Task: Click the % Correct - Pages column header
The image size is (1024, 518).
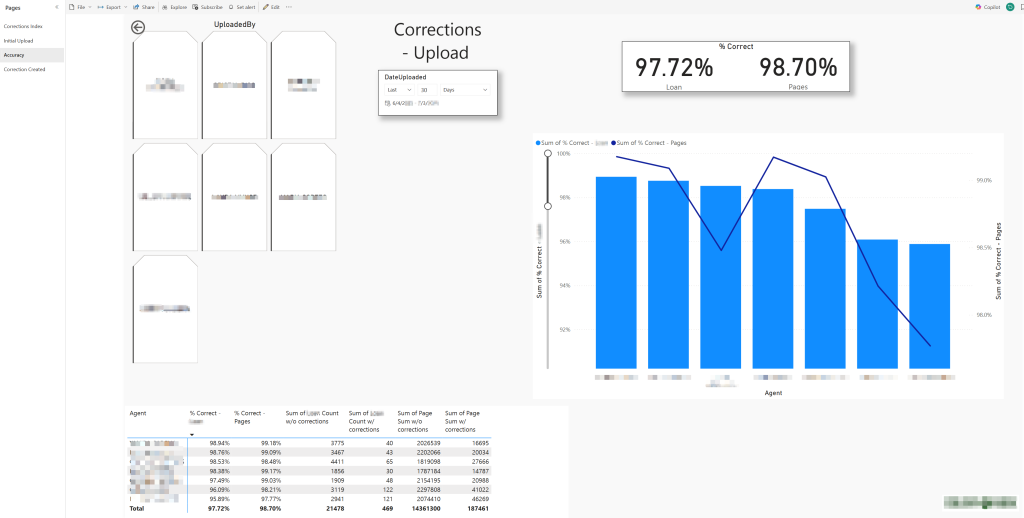Action: tap(249, 417)
